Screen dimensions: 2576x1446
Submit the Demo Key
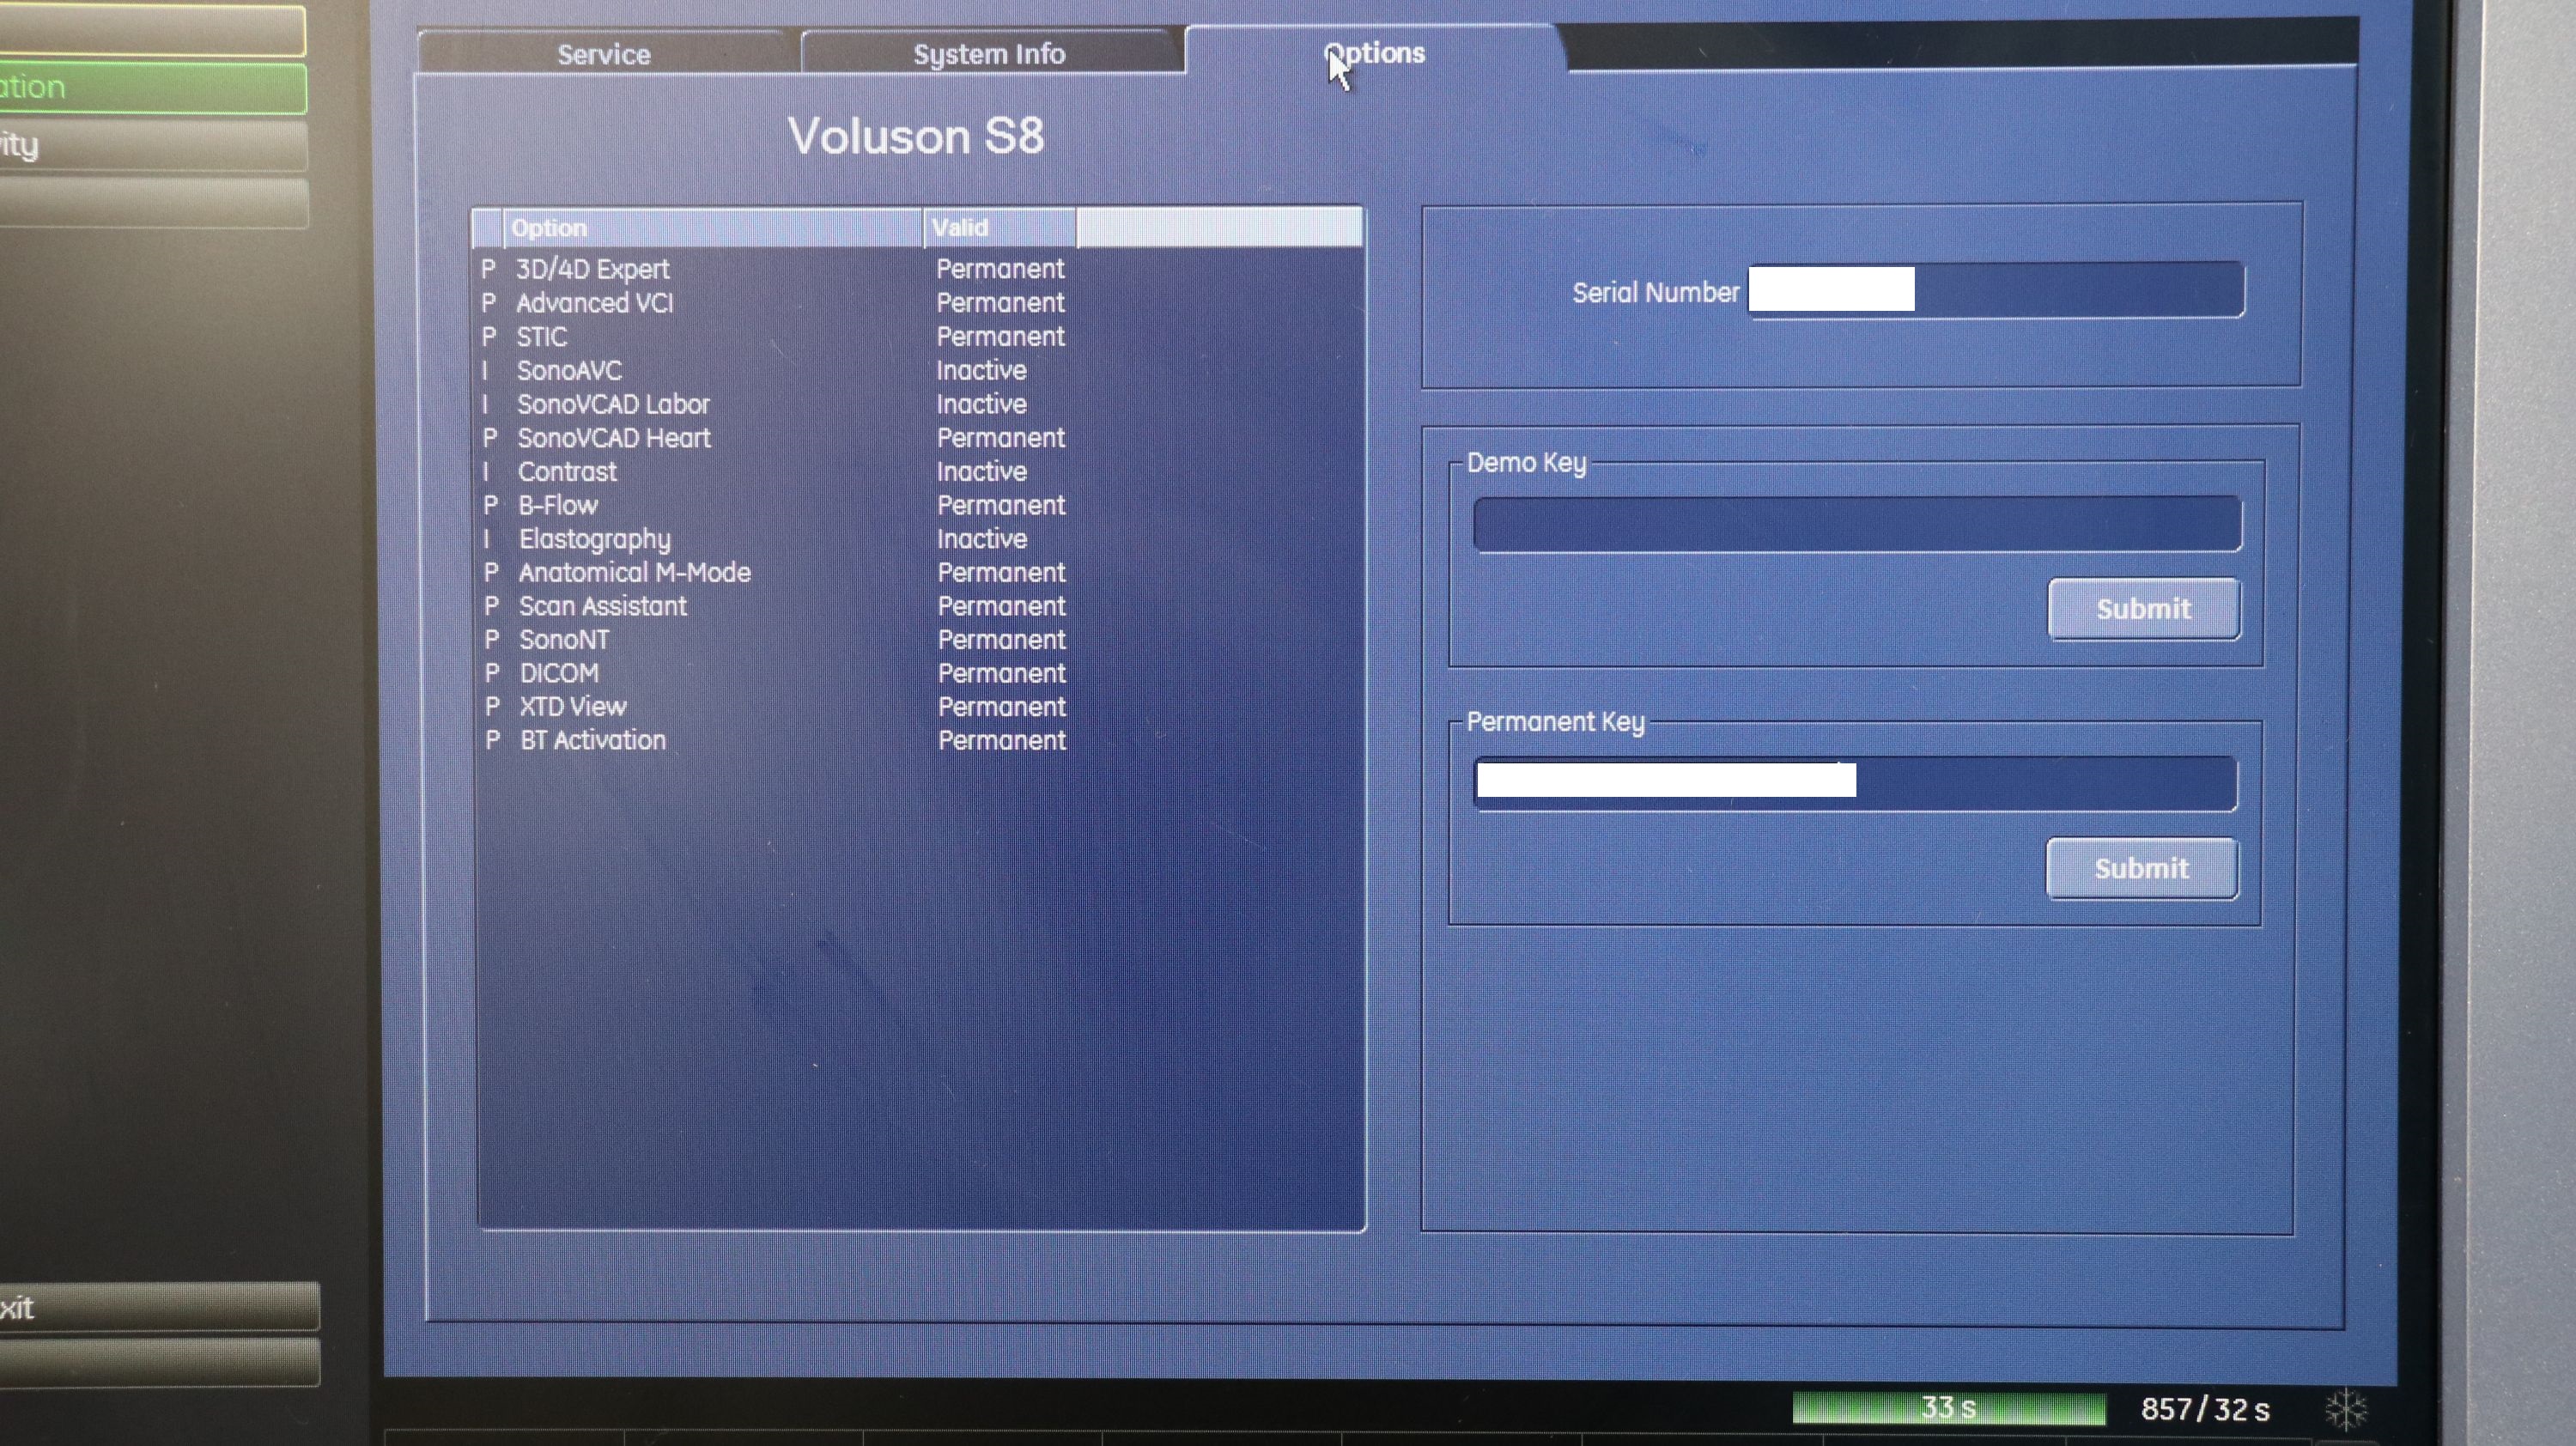click(x=2143, y=608)
